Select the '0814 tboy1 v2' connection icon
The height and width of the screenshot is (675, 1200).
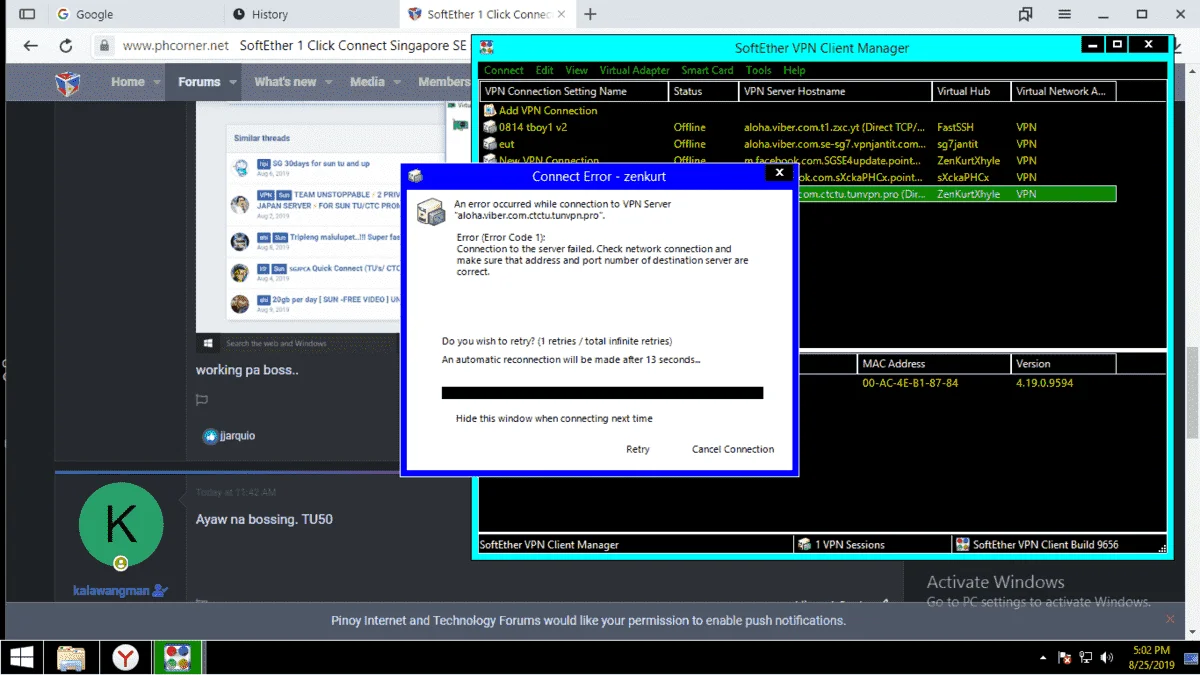(489, 127)
